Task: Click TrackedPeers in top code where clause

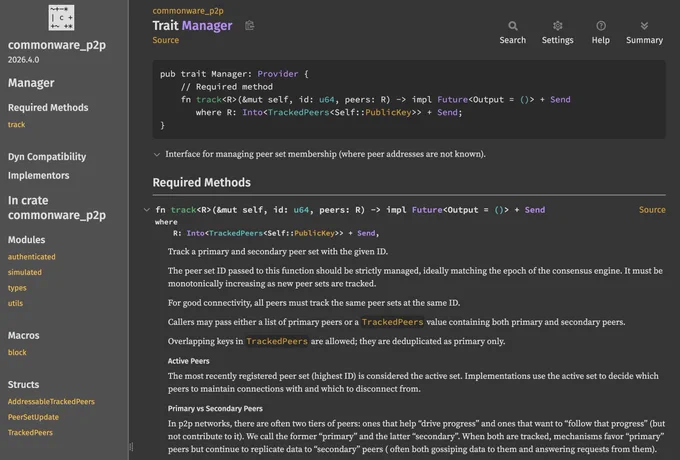Action: click(x=298, y=112)
